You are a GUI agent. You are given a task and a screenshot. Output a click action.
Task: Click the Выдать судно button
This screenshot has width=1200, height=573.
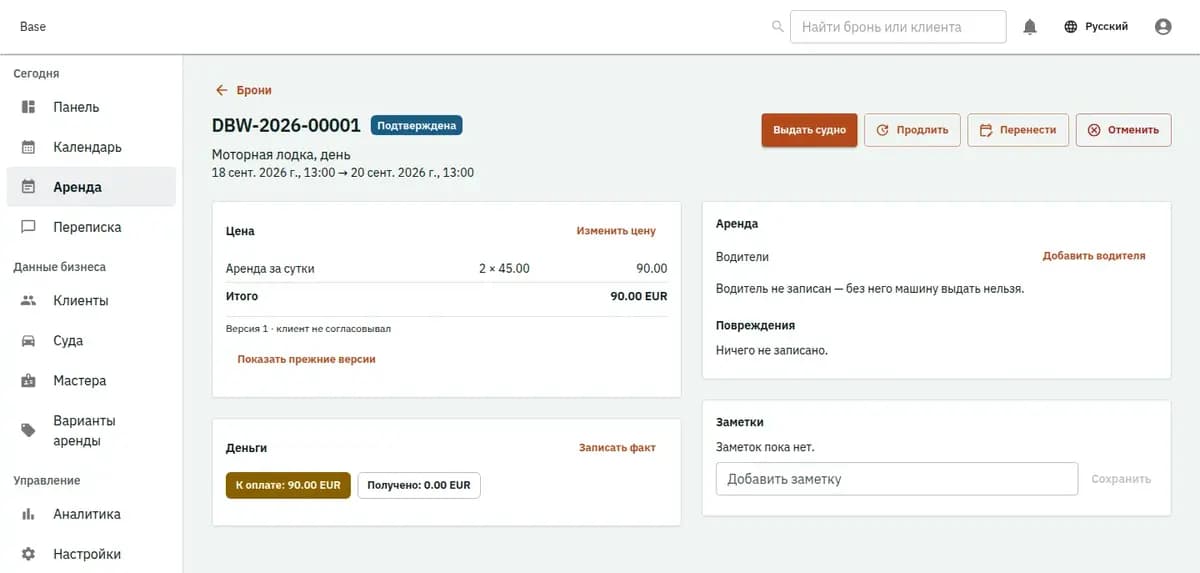point(809,130)
